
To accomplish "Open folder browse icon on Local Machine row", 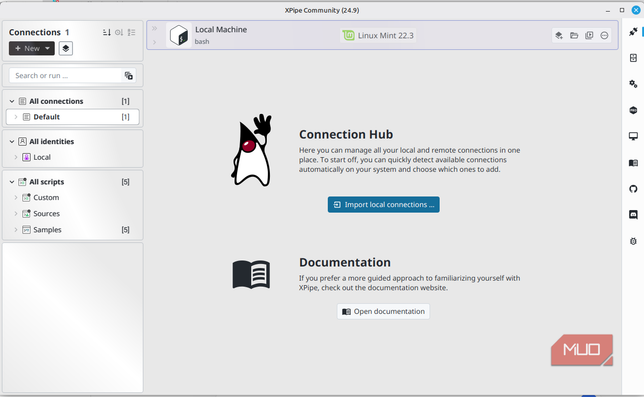I will coord(574,35).
